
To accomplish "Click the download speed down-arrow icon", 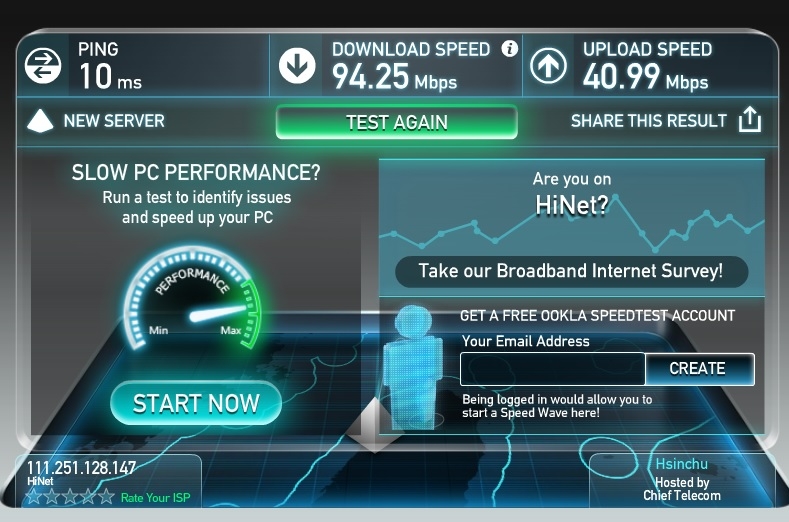I will pos(297,65).
